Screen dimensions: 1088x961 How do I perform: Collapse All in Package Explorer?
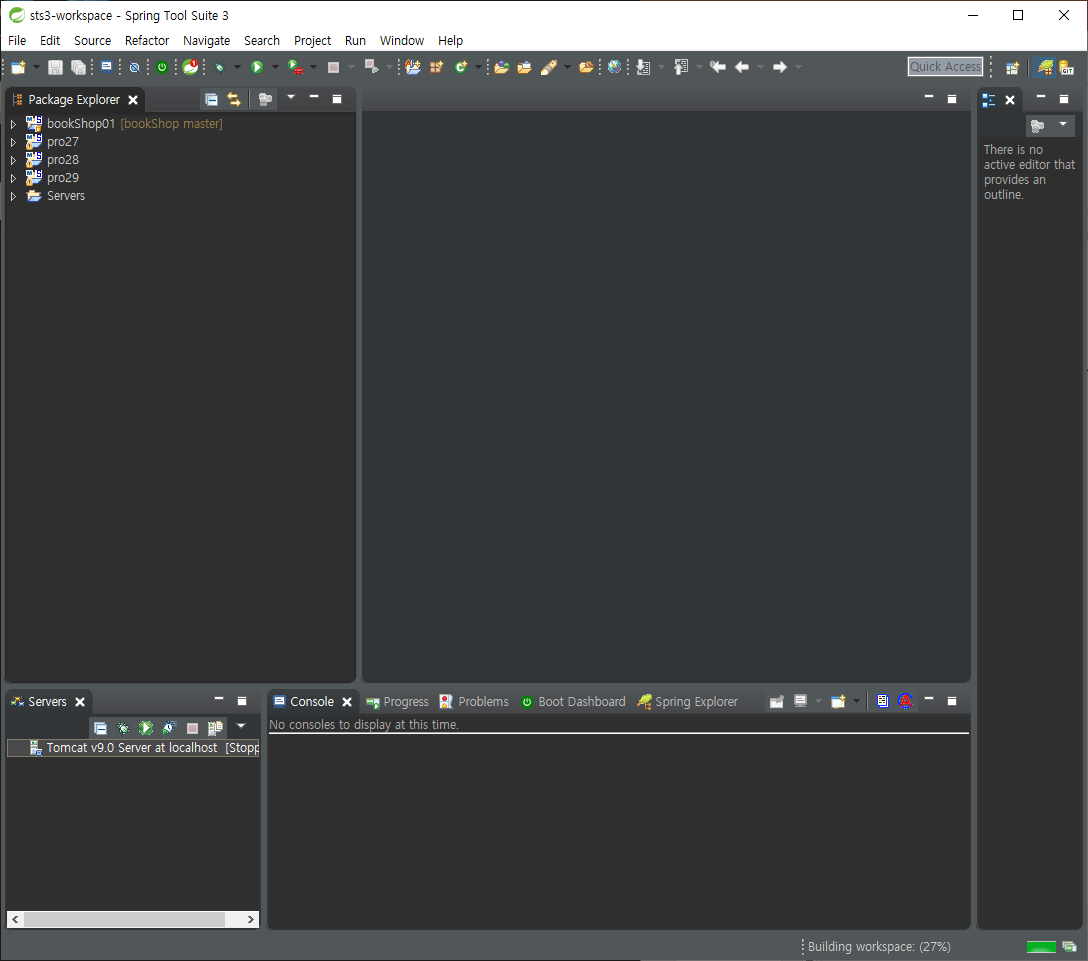tap(211, 100)
